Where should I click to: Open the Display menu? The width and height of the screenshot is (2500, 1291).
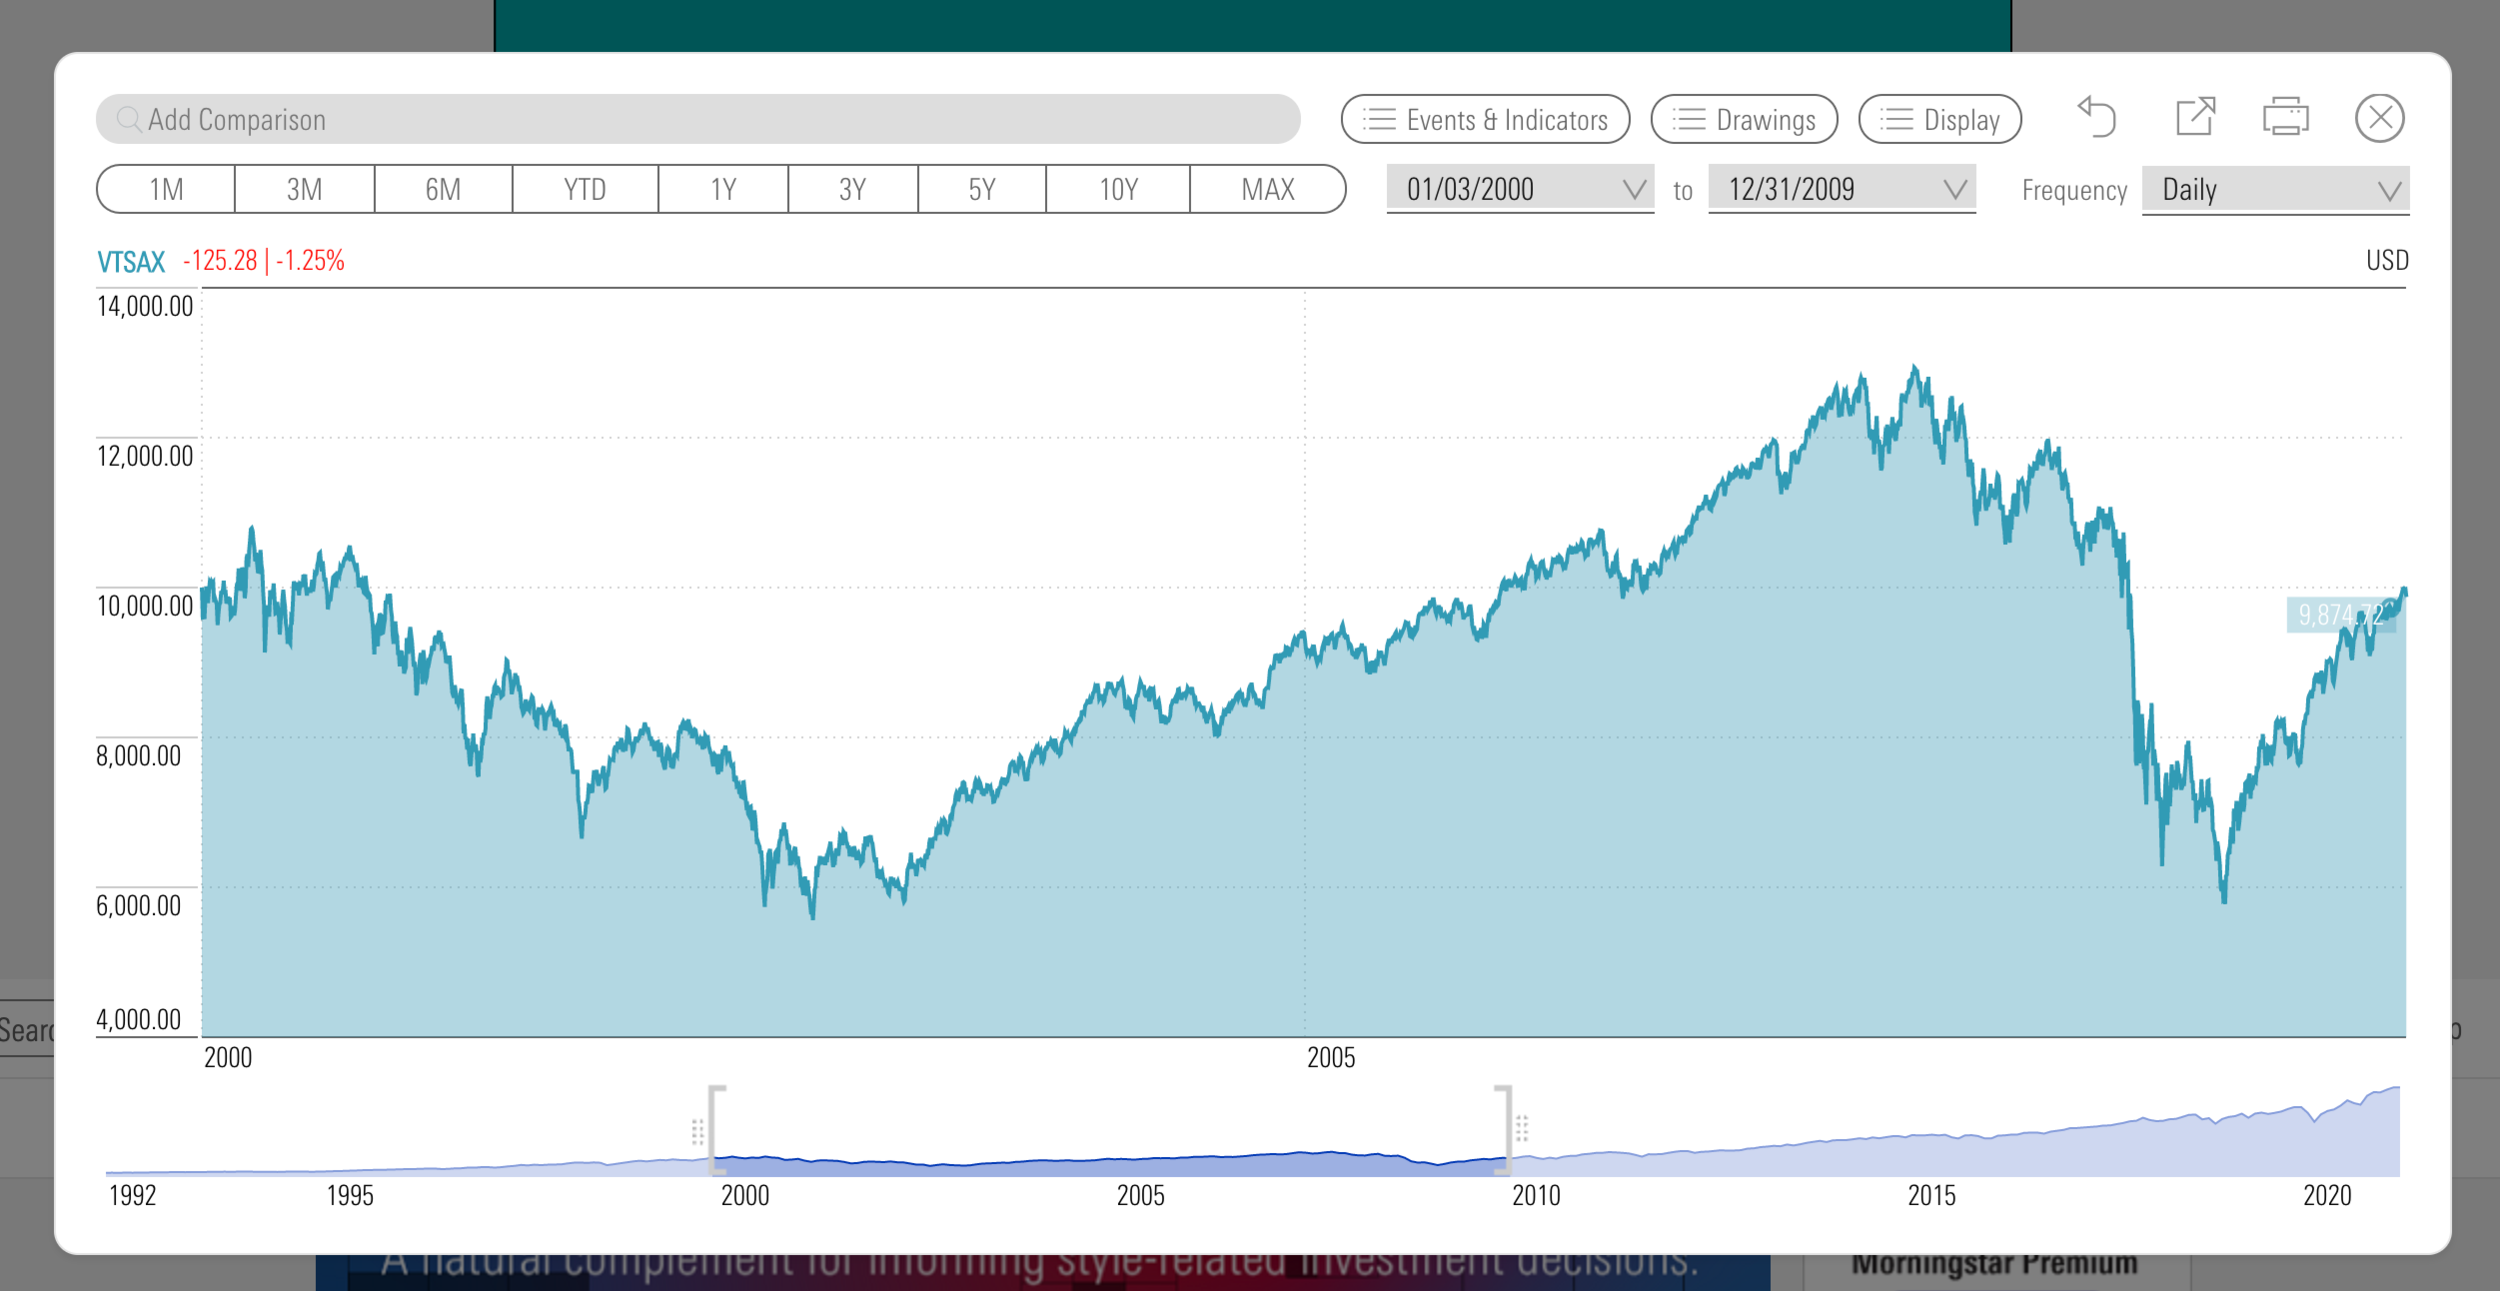[1940, 119]
